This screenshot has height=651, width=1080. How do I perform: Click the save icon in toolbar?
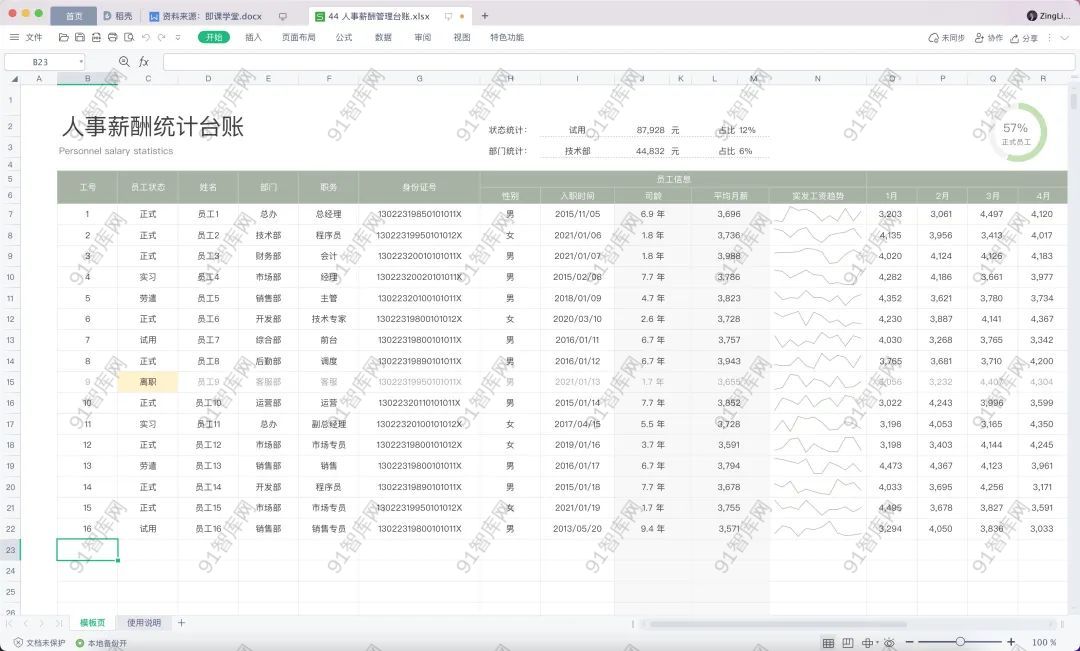point(81,37)
